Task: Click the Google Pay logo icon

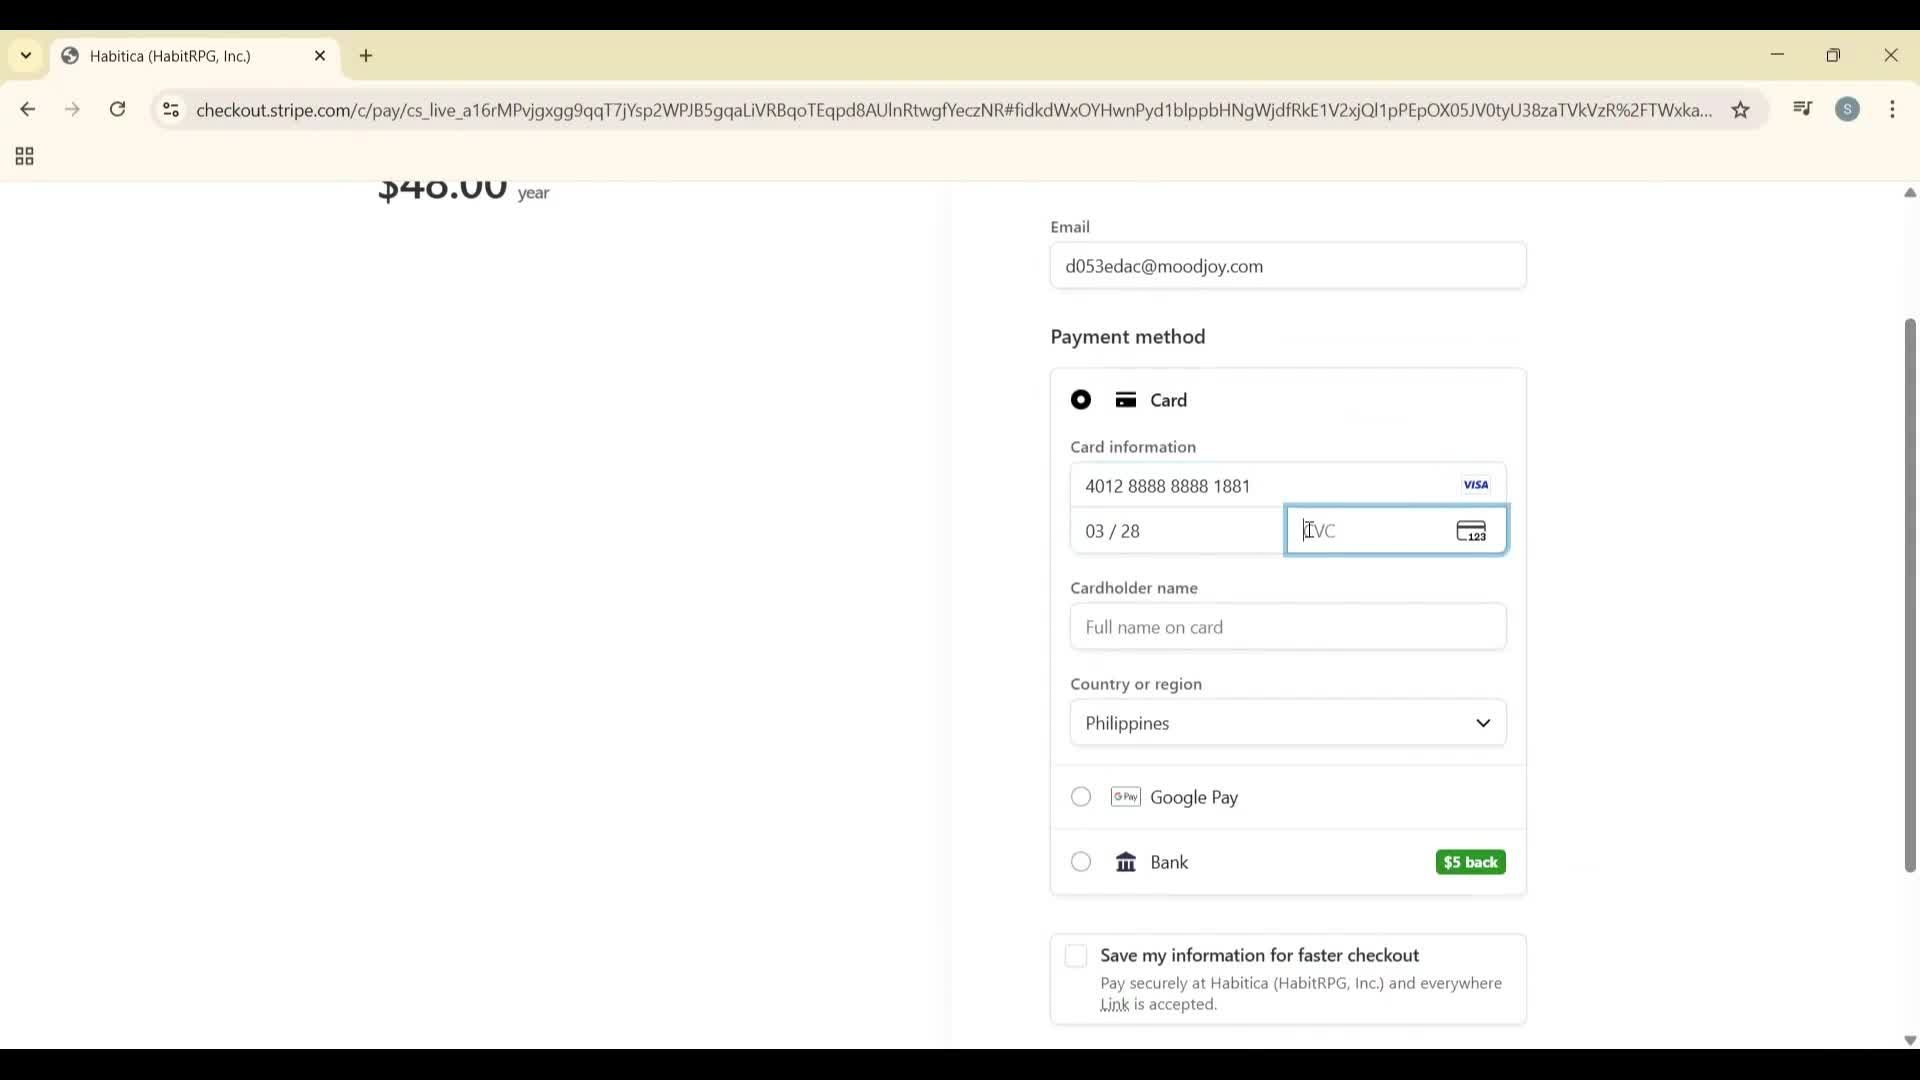Action: pyautogui.click(x=1126, y=797)
